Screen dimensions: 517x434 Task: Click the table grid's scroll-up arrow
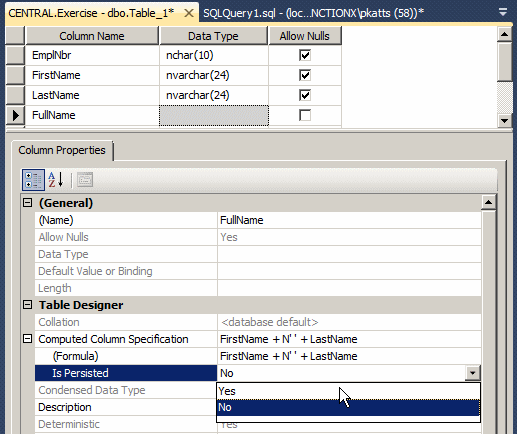pyautogui.click(x=504, y=34)
